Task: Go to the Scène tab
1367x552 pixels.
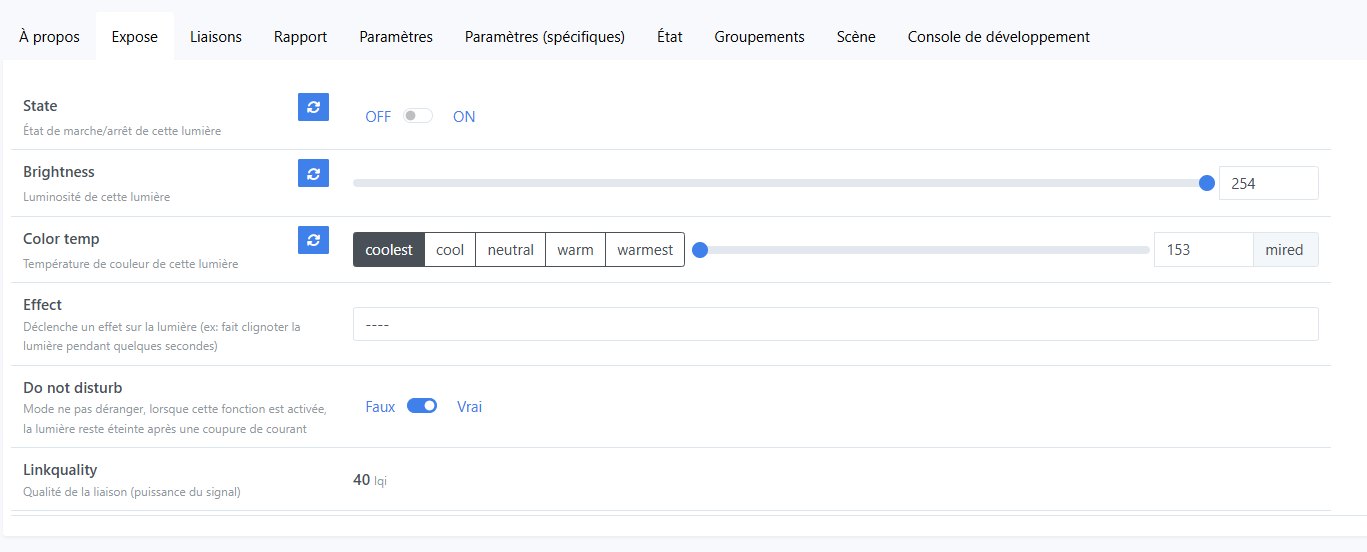Action: (x=856, y=37)
